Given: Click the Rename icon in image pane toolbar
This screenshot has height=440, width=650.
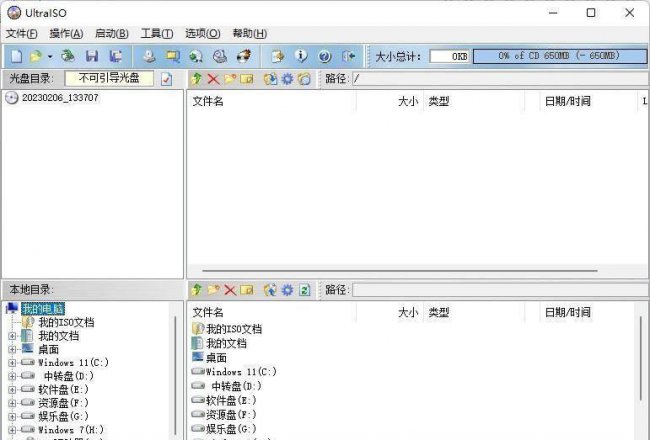Looking at the screenshot, I should (x=247, y=79).
